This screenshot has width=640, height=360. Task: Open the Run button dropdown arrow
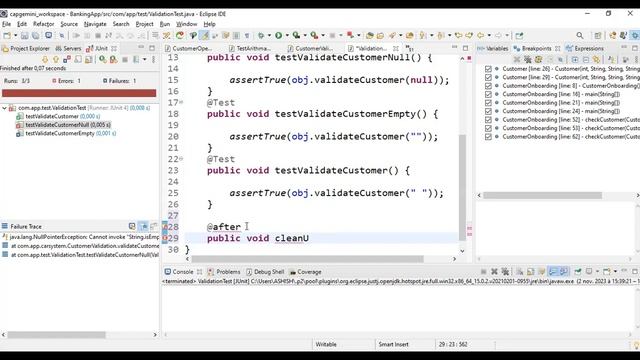(287, 36)
